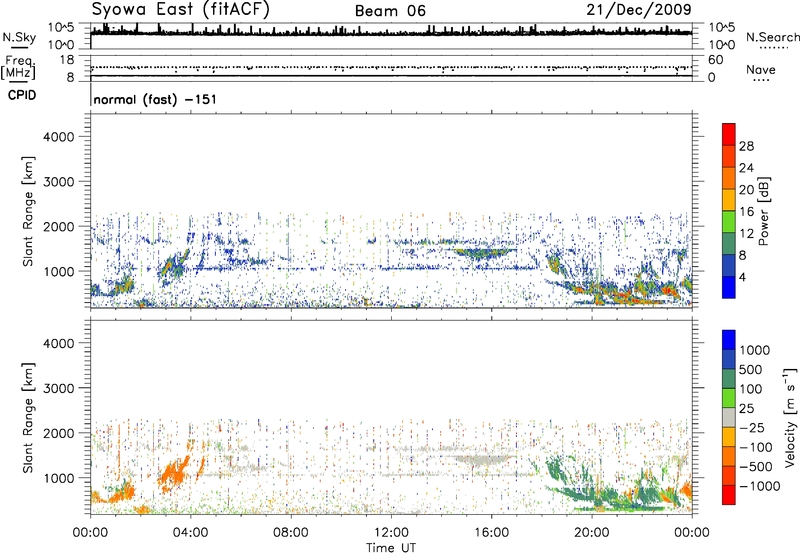Click the 'Syowa East (fitACF)' plot title

(181, 9)
